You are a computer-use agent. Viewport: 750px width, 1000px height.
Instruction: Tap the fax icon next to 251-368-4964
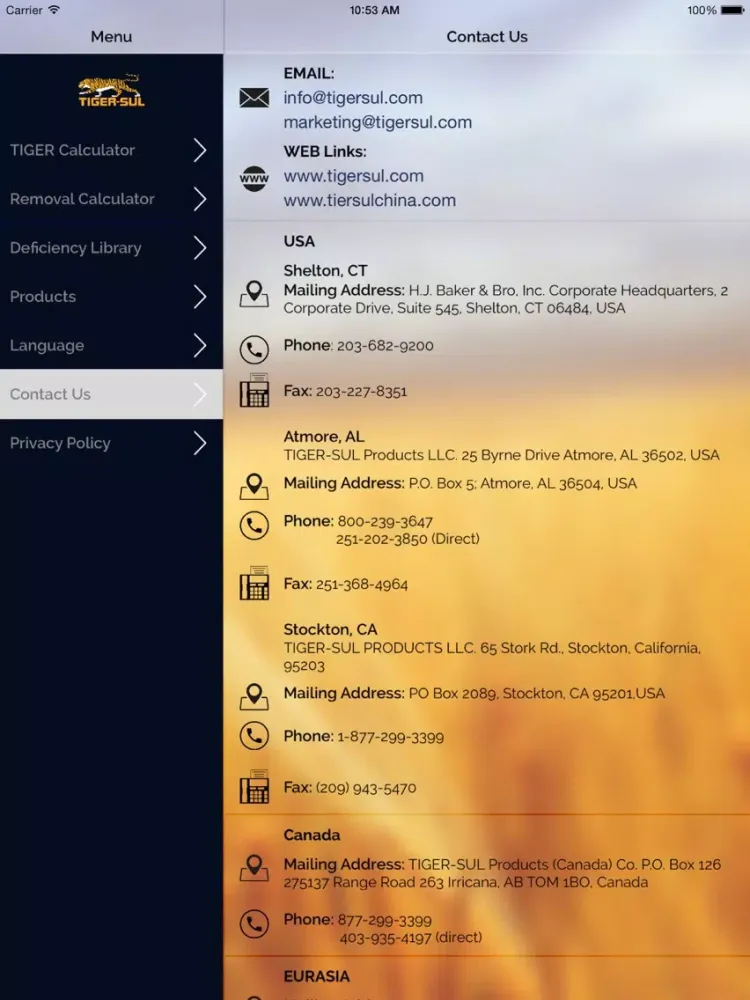pos(254,583)
